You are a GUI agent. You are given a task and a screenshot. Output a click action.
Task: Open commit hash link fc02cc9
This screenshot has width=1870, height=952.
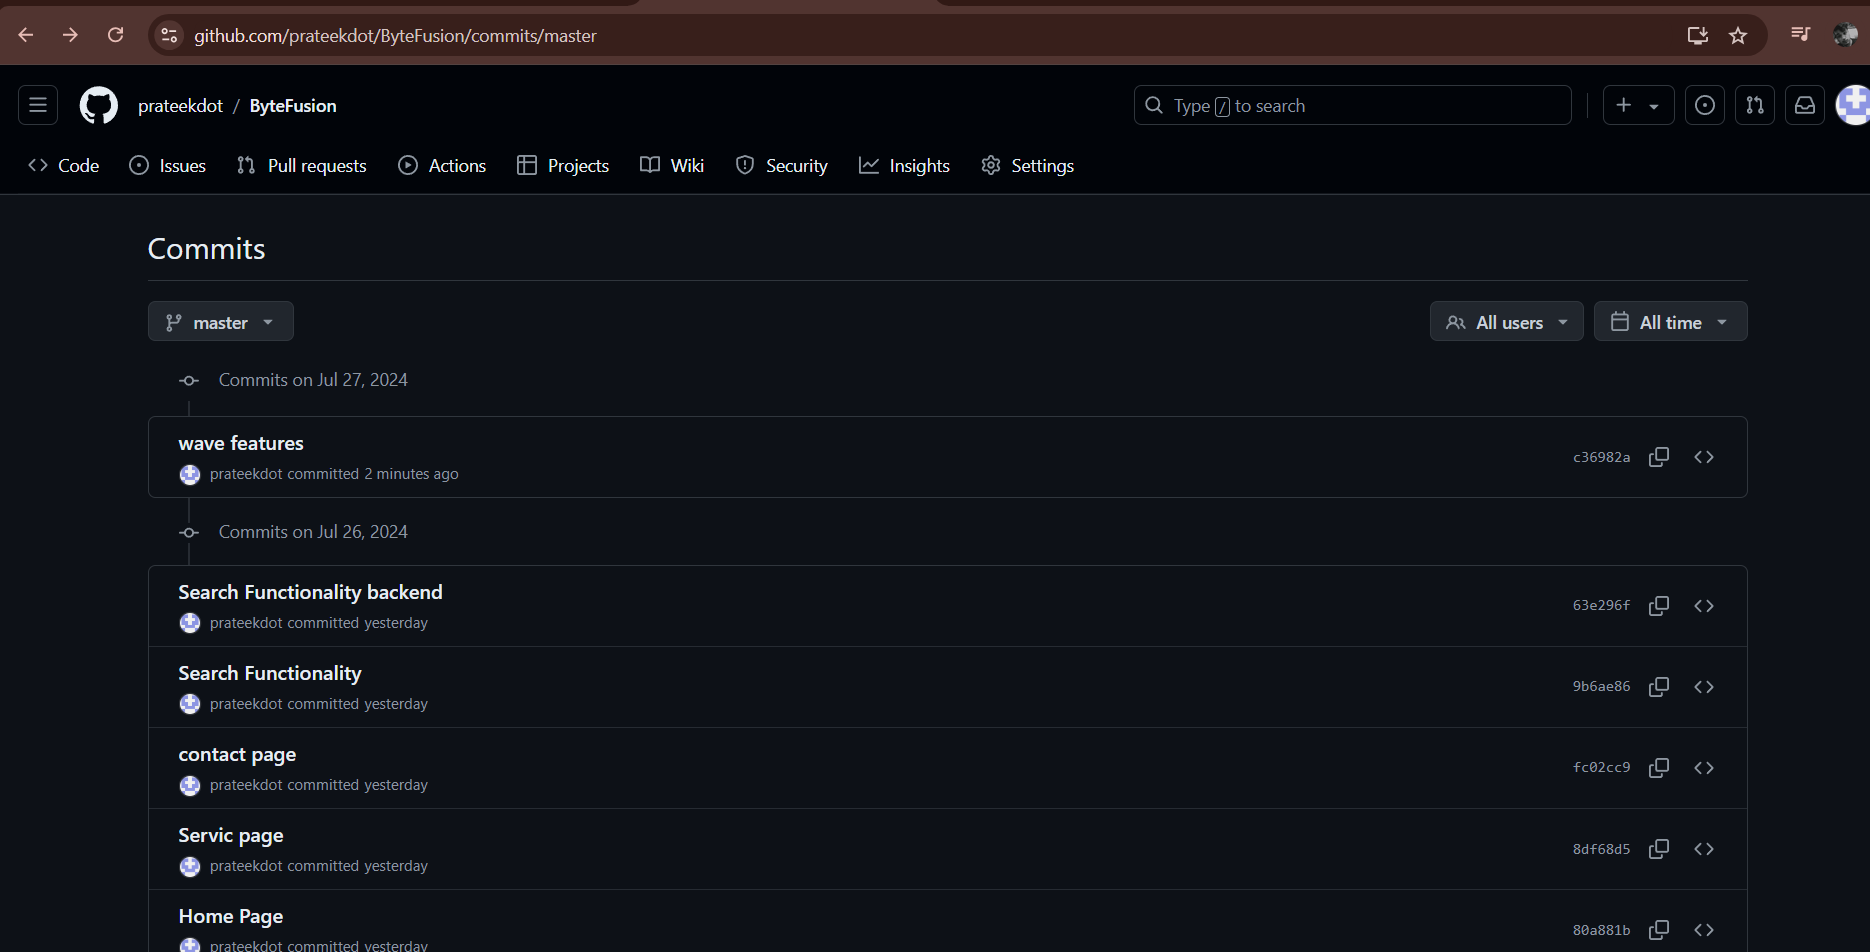click(1601, 768)
